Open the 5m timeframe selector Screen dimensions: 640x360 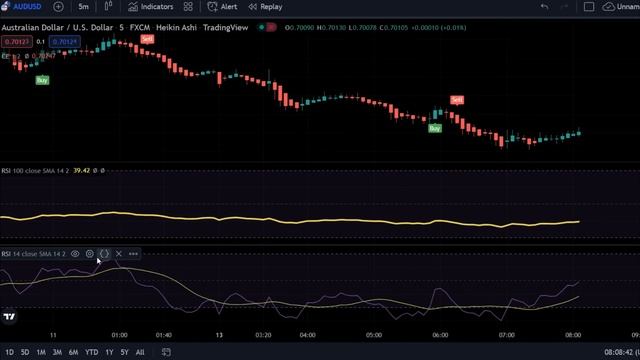[x=83, y=7]
